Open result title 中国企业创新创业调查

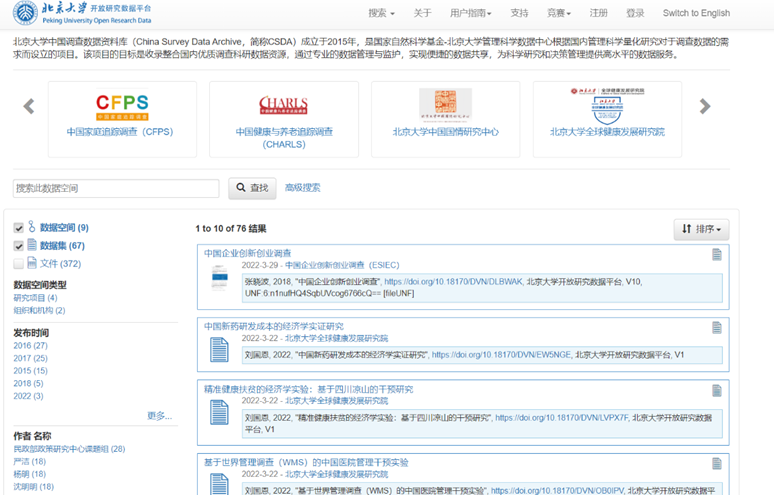pos(247,253)
